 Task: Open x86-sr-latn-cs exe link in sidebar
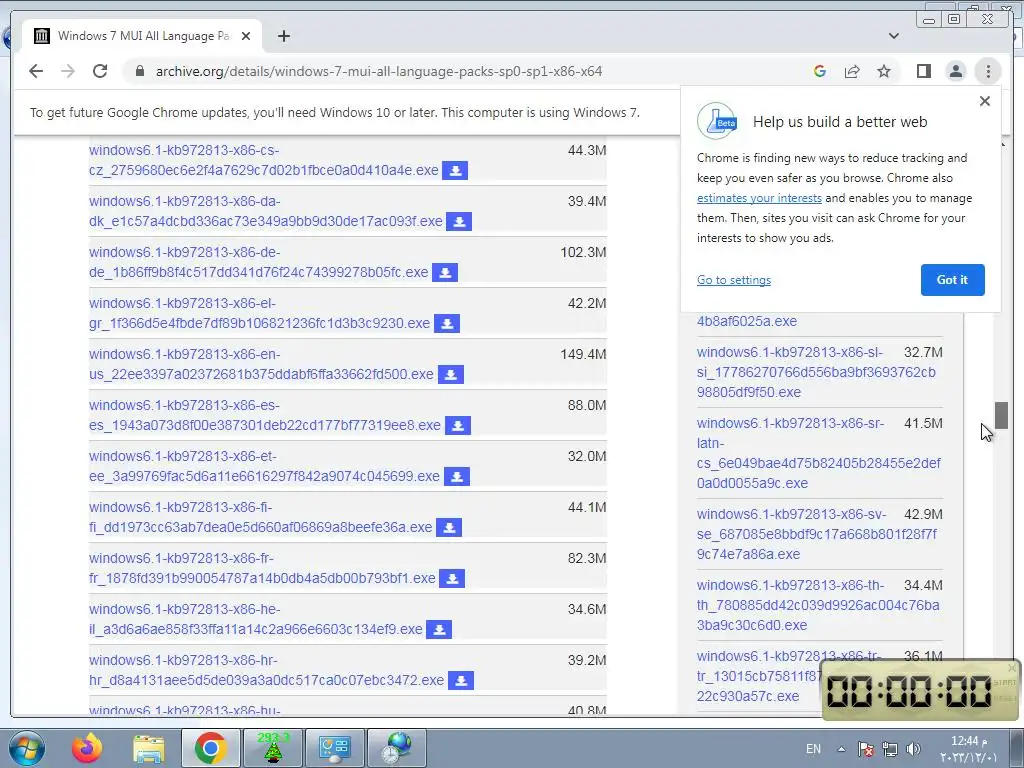coord(818,453)
